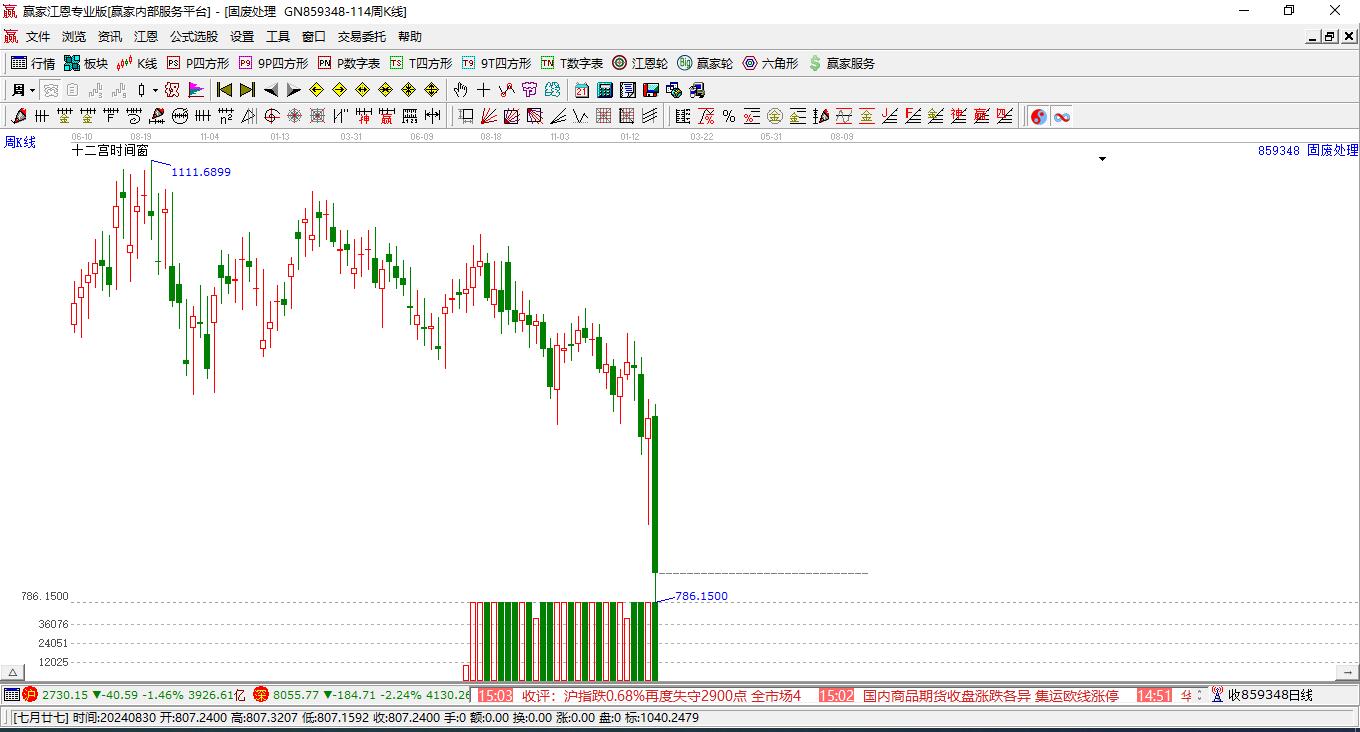Viewport: 1360px width, 732px height.
Task: Open the 江恩轮 Gann wheel tool
Action: [640, 63]
